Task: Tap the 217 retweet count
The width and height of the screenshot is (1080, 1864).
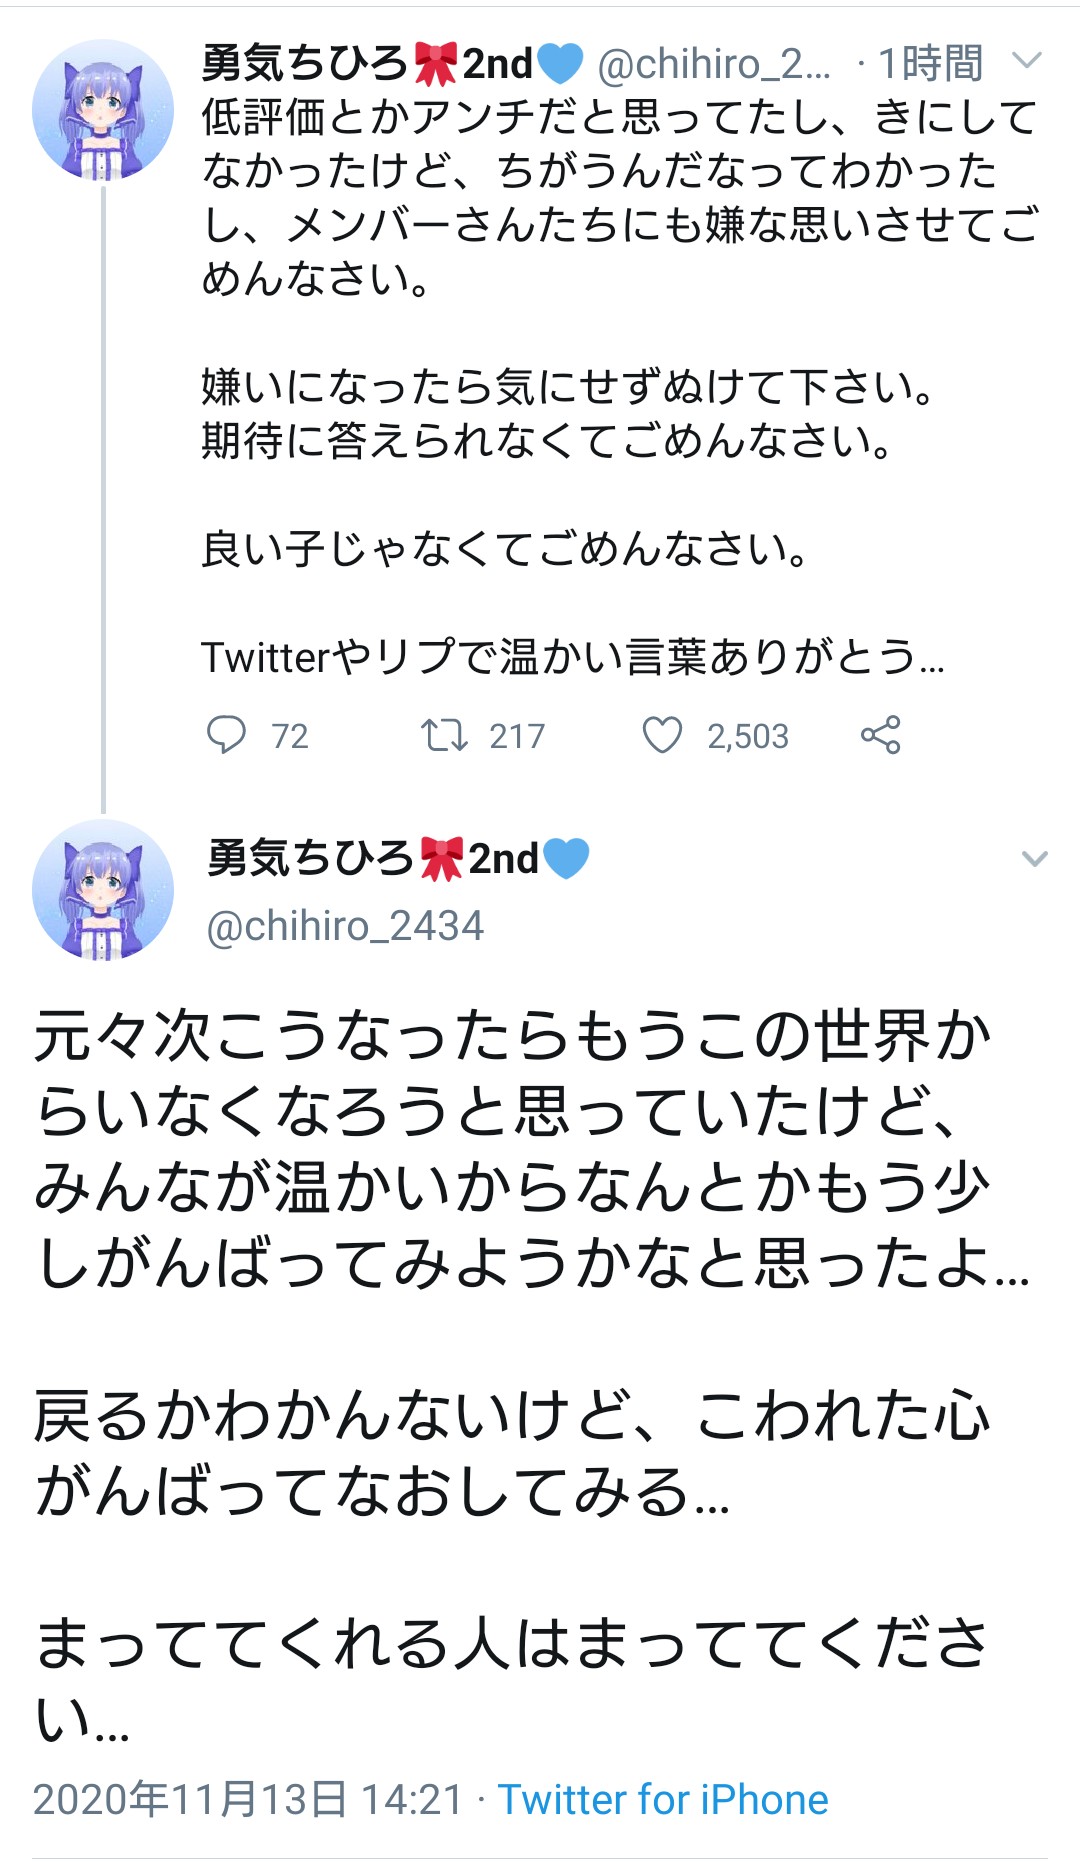Action: [x=517, y=737]
